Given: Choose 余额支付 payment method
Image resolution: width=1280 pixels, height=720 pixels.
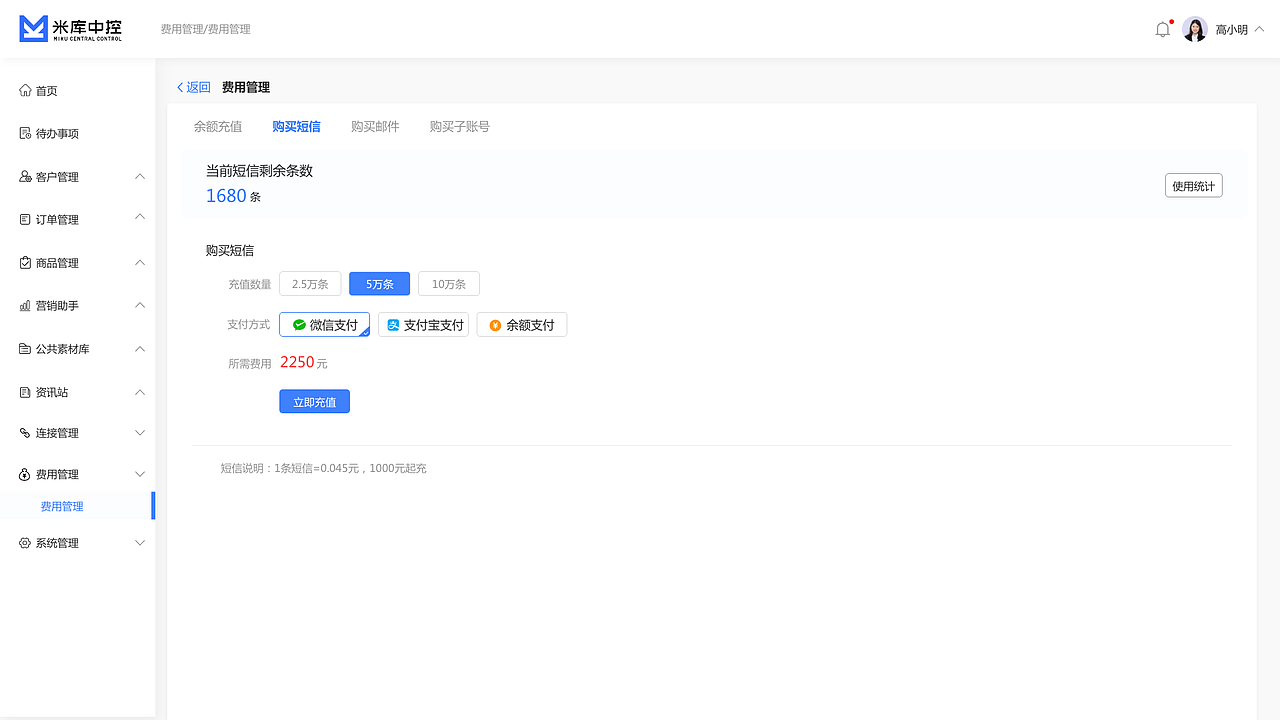Looking at the screenshot, I should tap(522, 325).
